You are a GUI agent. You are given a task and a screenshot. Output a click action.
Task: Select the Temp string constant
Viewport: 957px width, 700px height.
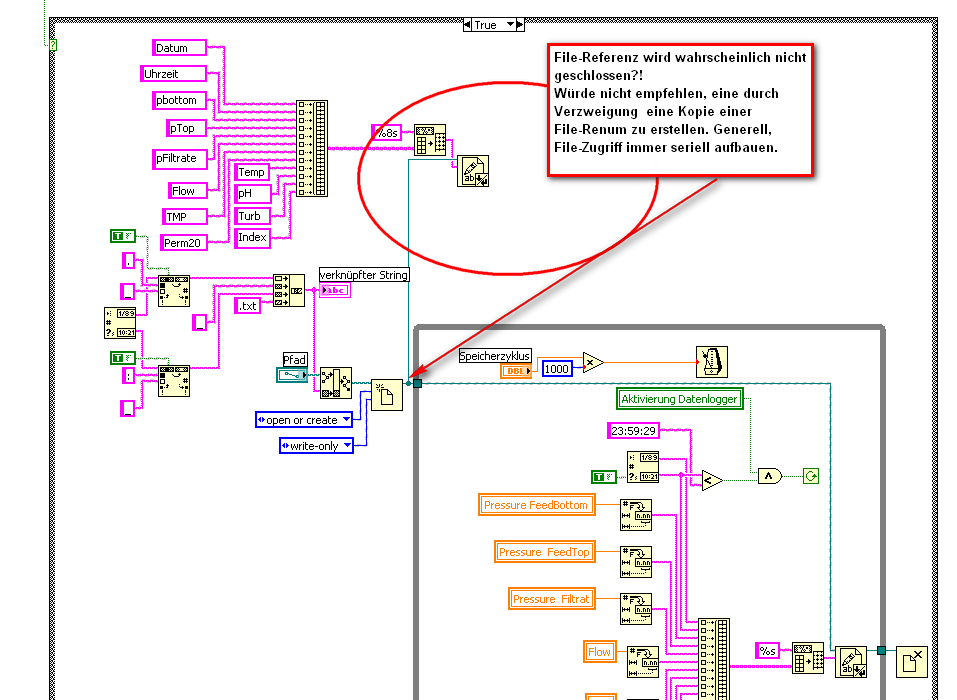(251, 172)
